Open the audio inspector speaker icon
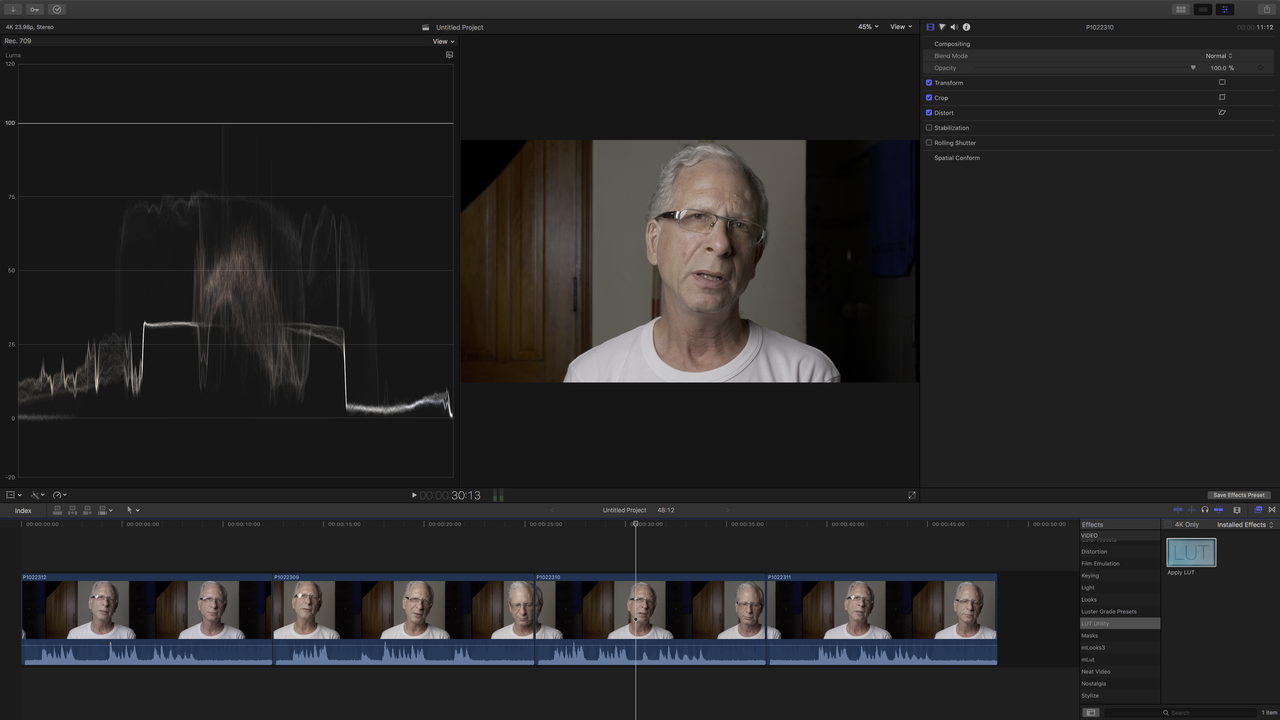Image resolution: width=1280 pixels, height=720 pixels. pyautogui.click(x=954, y=27)
